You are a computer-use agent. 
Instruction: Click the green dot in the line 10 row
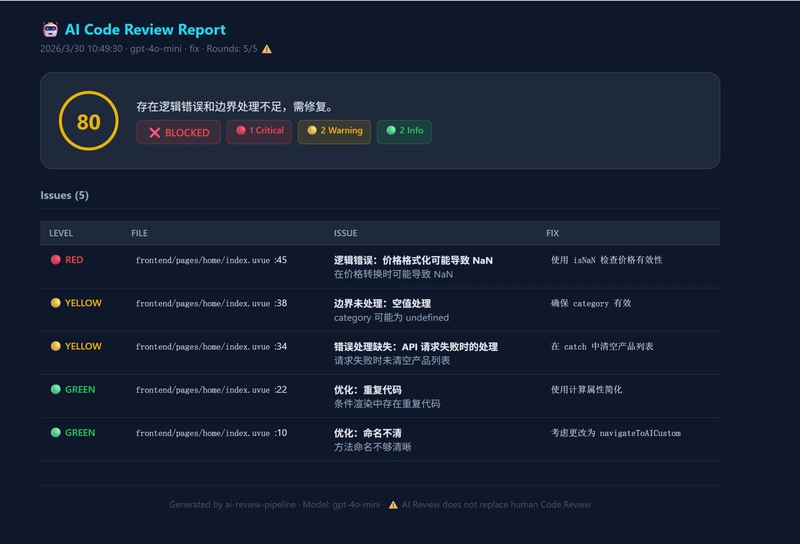click(x=56, y=432)
